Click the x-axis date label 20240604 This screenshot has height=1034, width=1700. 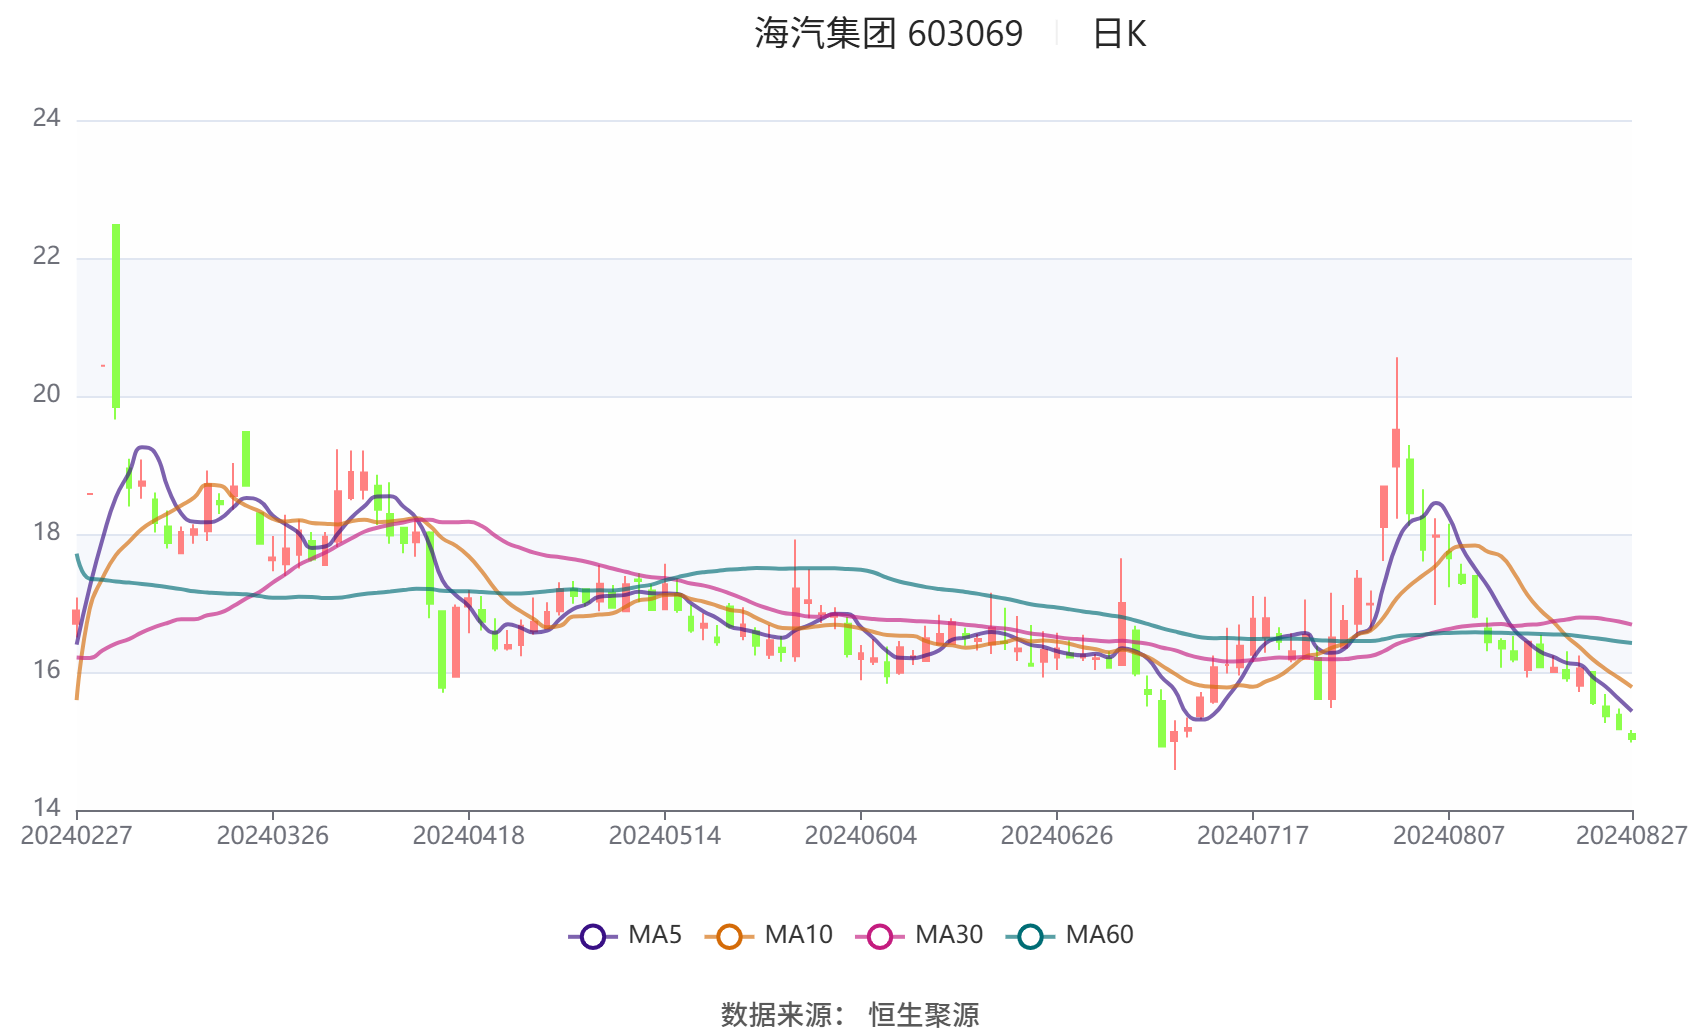860,836
